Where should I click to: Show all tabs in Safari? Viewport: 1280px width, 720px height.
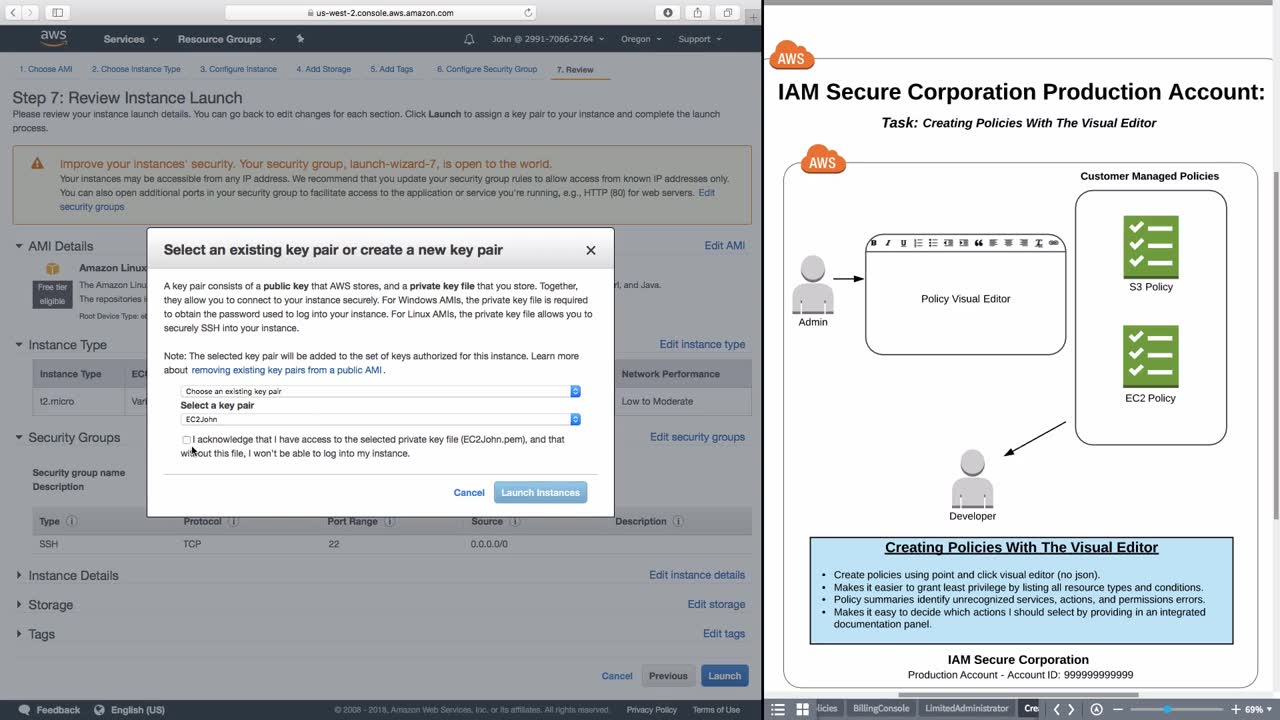pos(728,13)
